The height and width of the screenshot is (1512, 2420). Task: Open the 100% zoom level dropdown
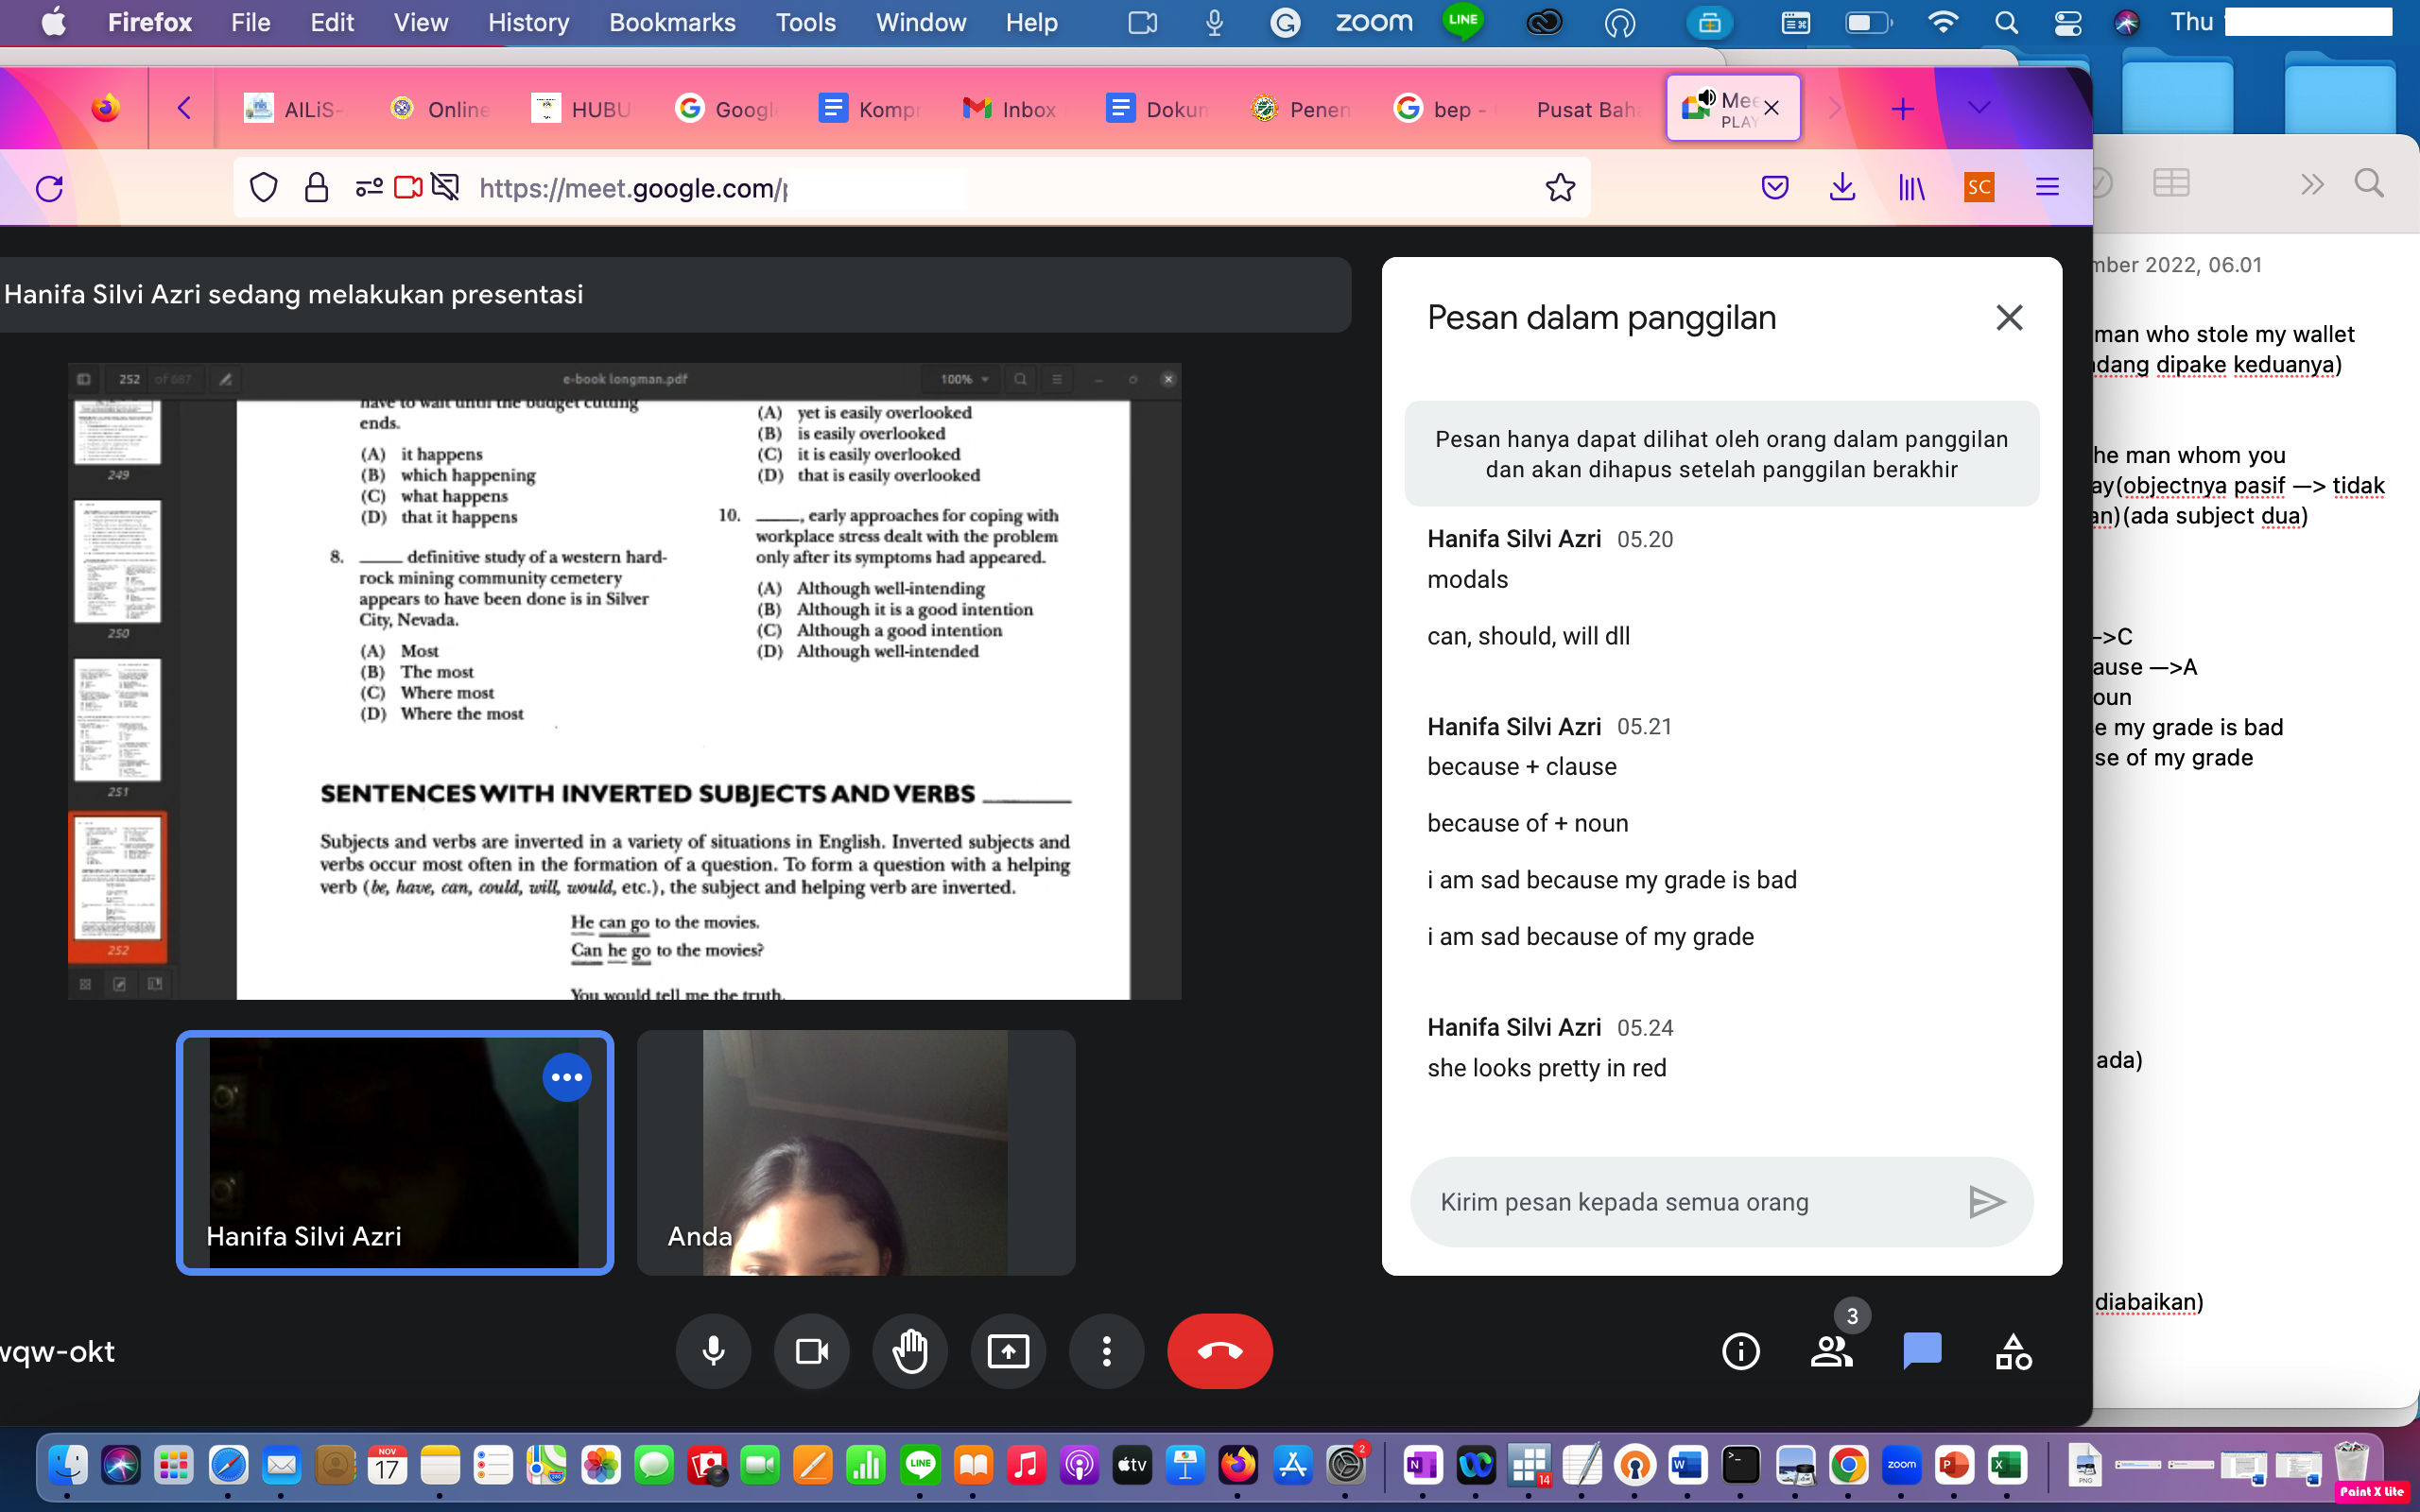click(961, 380)
